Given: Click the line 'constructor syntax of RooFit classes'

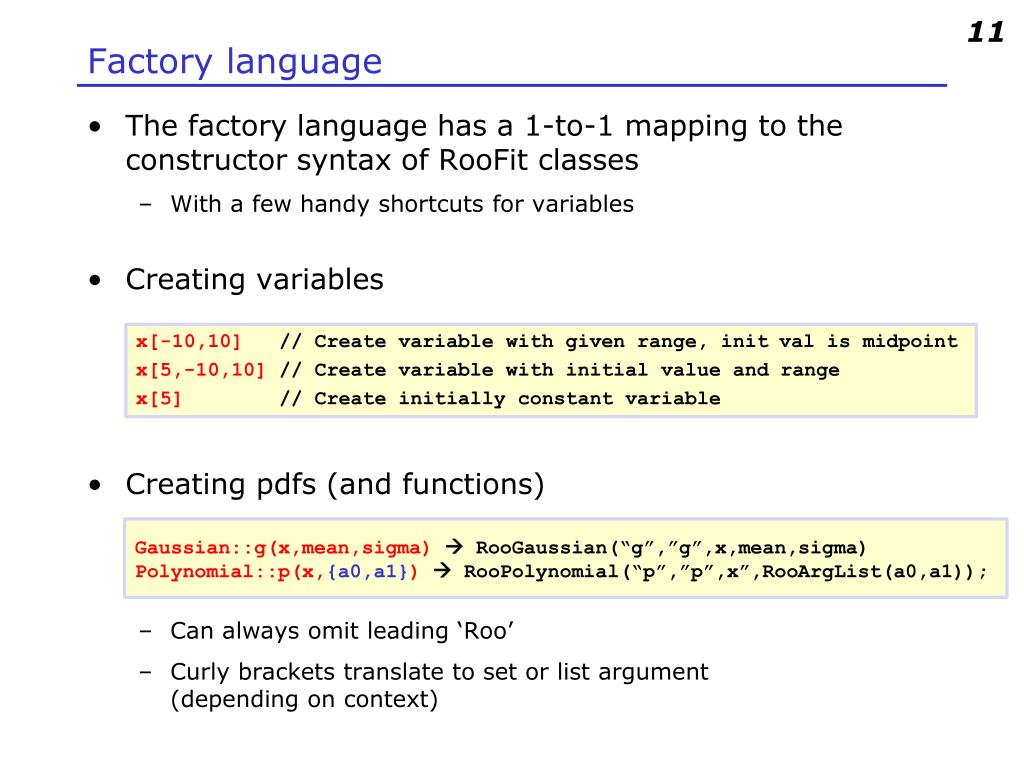Looking at the screenshot, I should pyautogui.click(x=382, y=161).
